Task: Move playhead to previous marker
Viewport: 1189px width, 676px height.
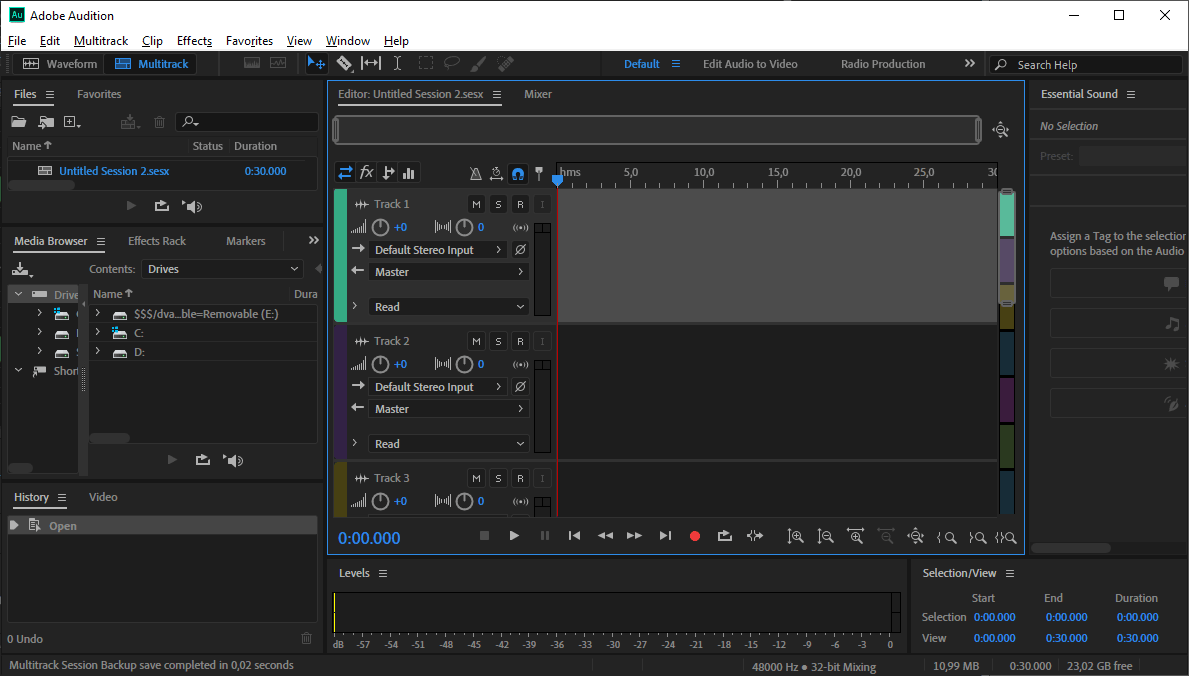Action: (x=575, y=536)
